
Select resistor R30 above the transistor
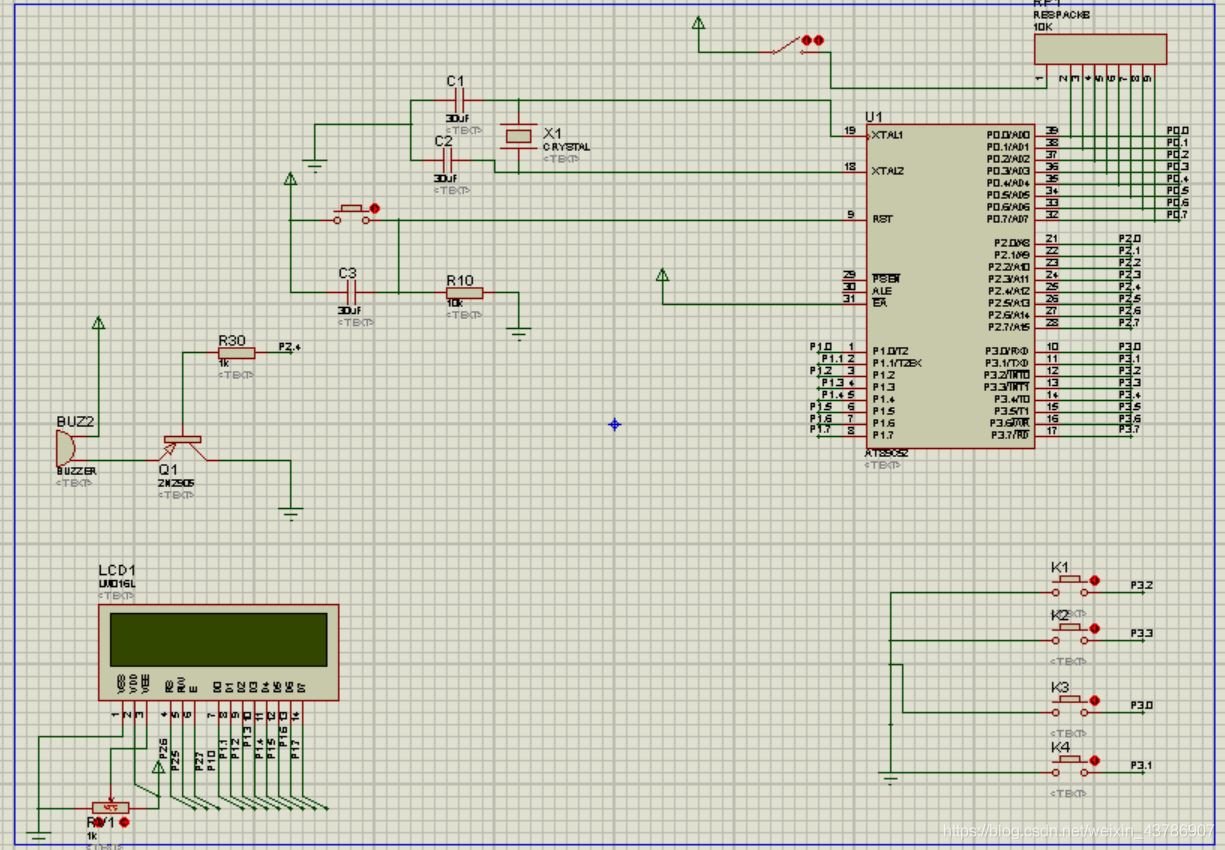pos(237,353)
